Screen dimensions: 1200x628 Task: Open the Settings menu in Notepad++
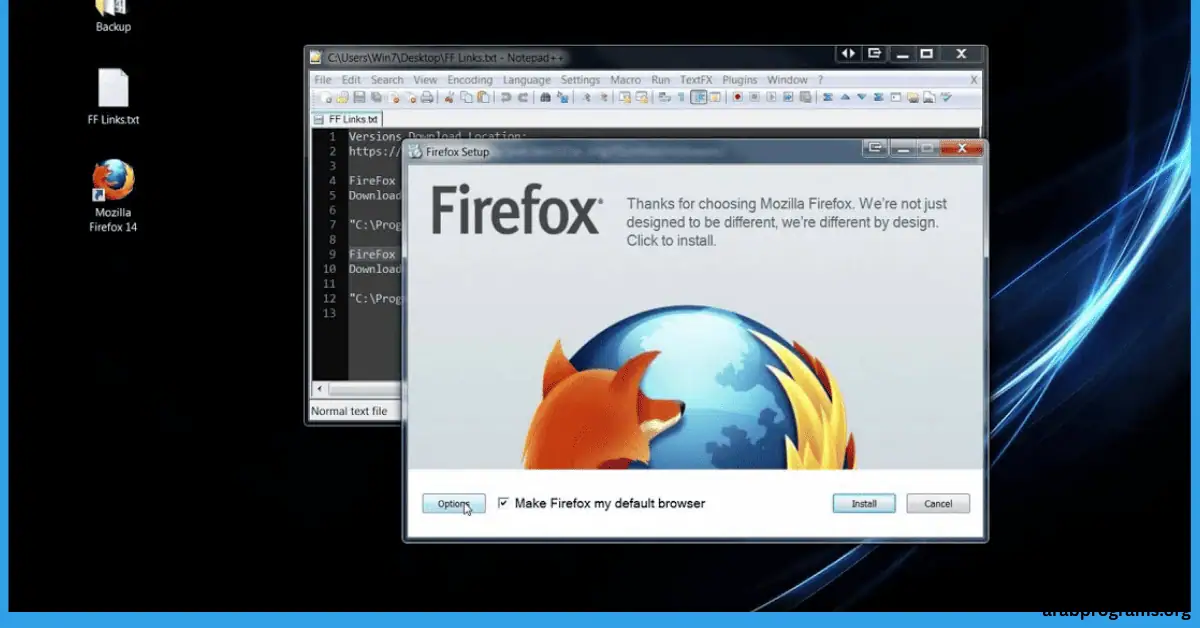pyautogui.click(x=580, y=80)
